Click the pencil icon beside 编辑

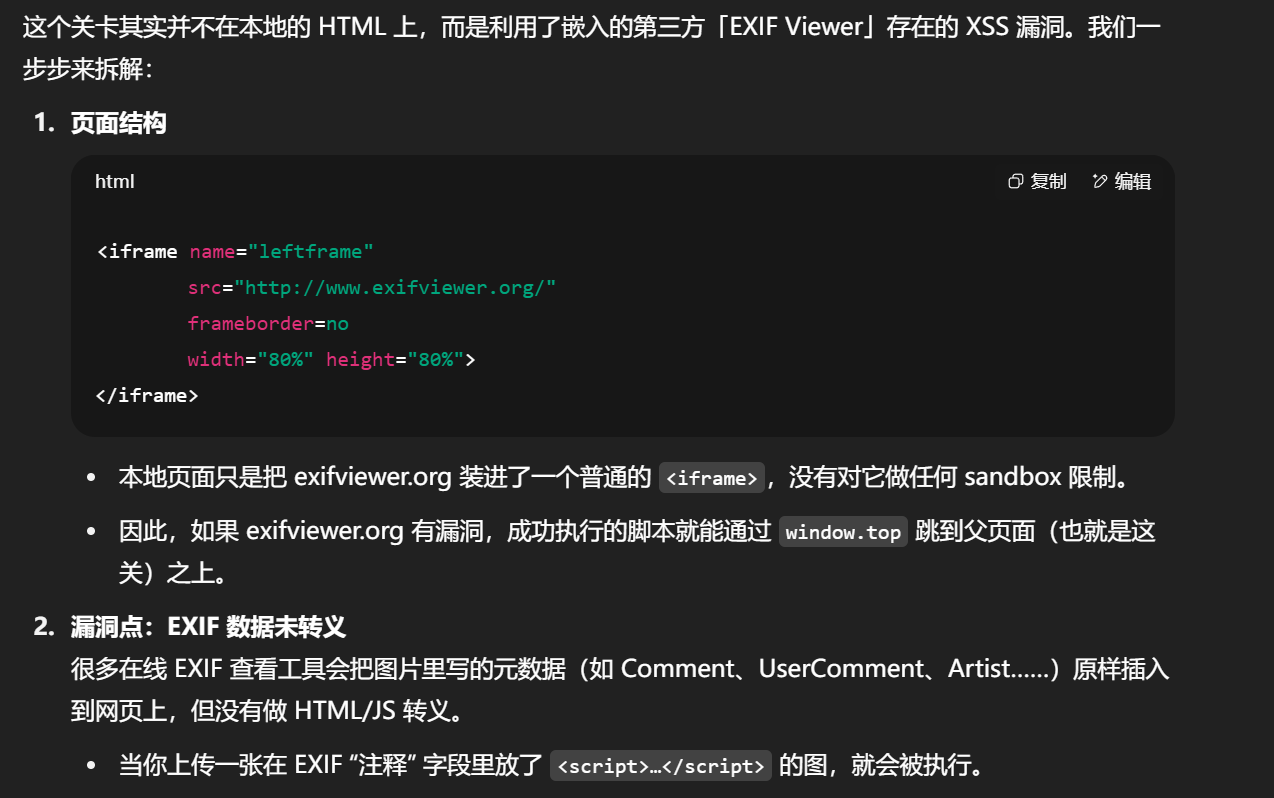[1100, 181]
